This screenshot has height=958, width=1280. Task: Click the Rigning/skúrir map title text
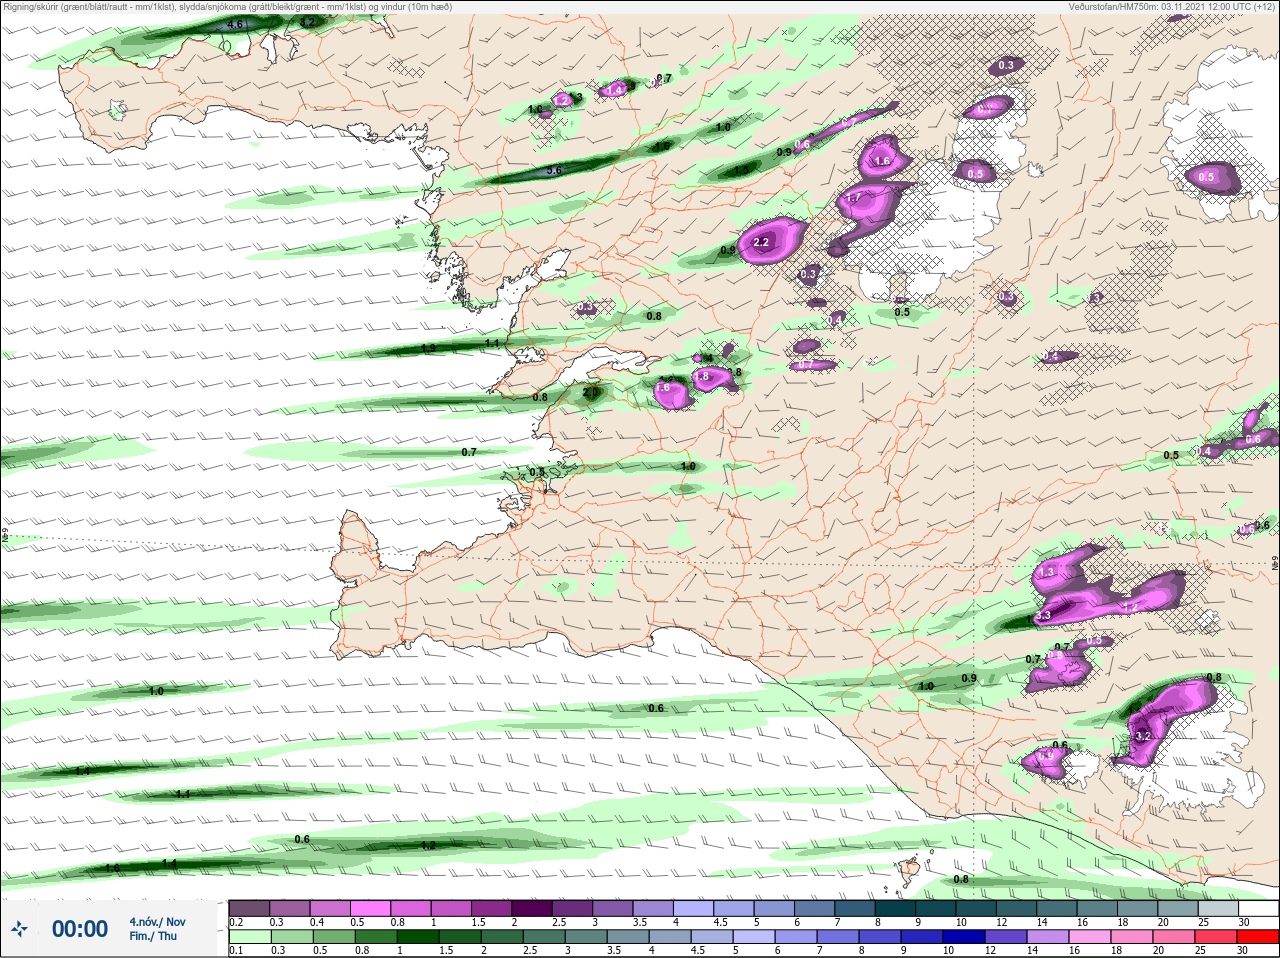(227, 7)
